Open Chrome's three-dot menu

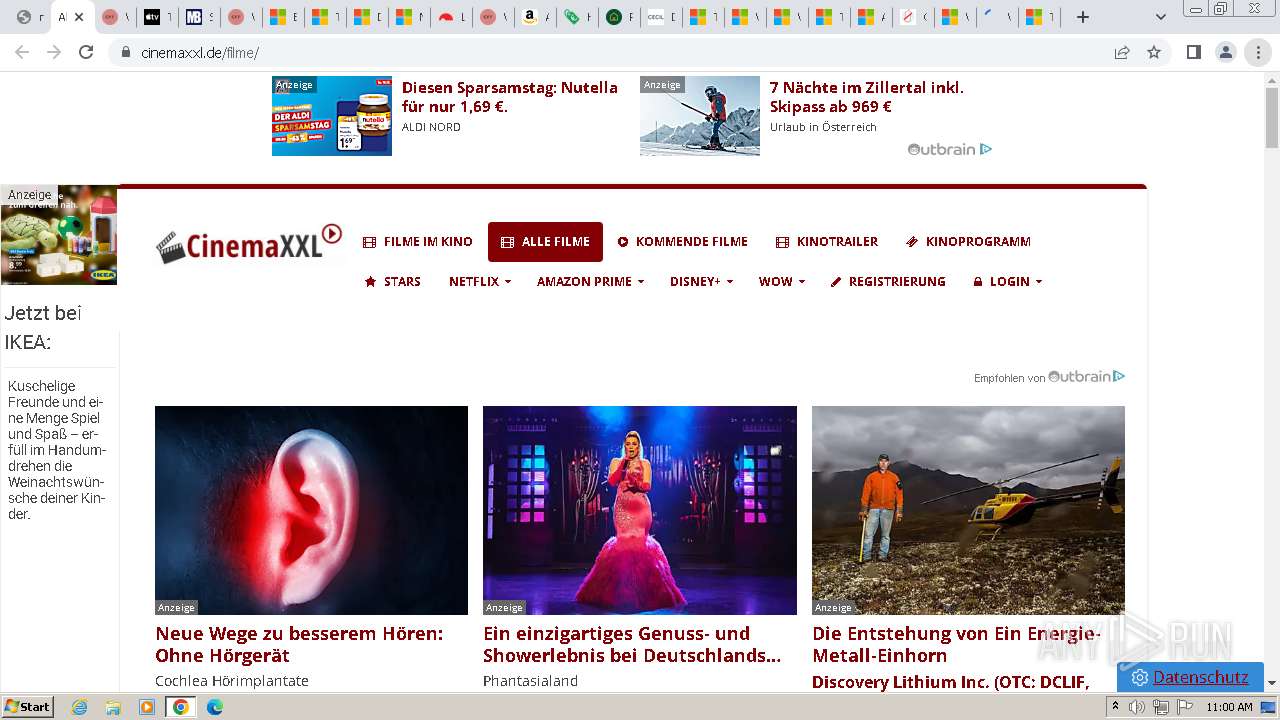(x=1258, y=53)
